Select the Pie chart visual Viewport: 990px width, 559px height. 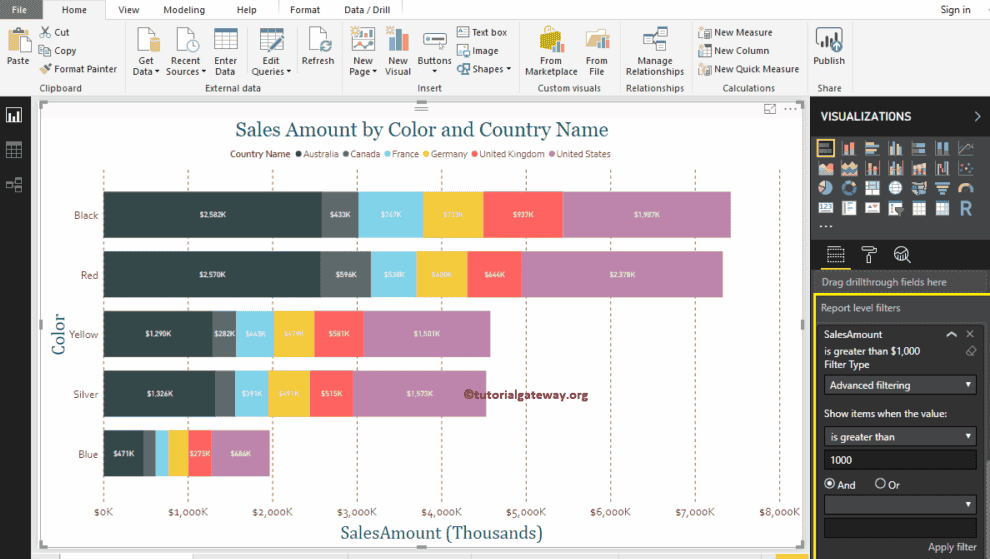tap(825, 188)
